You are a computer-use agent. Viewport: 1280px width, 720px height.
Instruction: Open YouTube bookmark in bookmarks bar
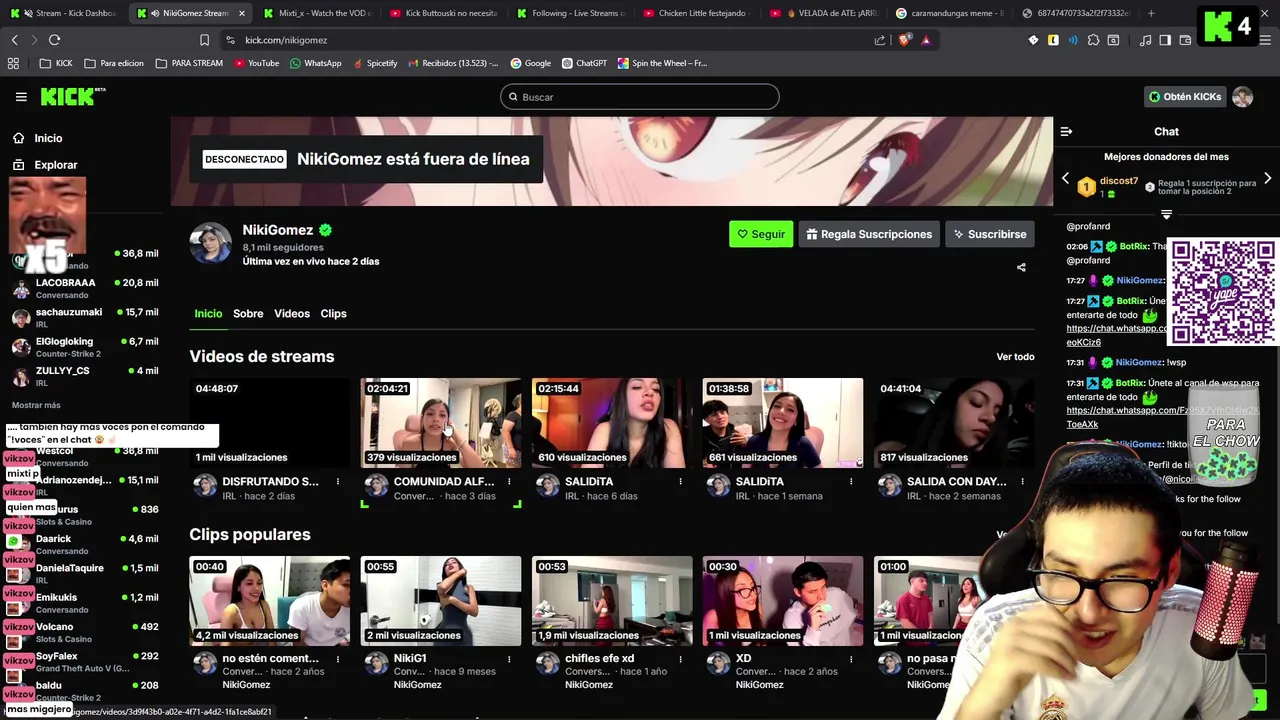256,63
